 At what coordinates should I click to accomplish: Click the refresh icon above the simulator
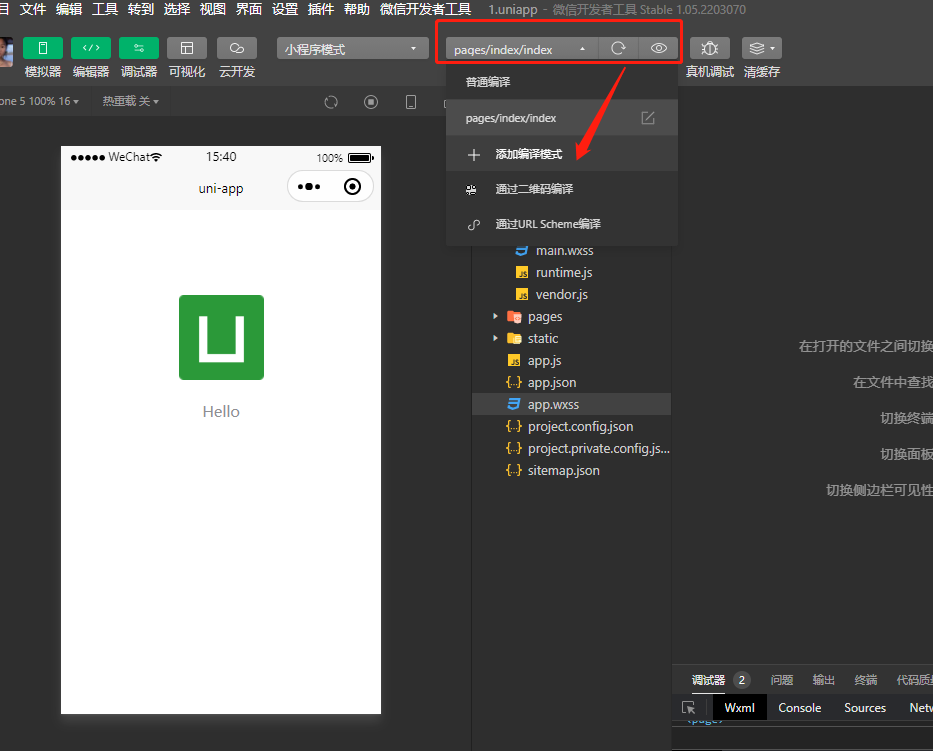(331, 101)
